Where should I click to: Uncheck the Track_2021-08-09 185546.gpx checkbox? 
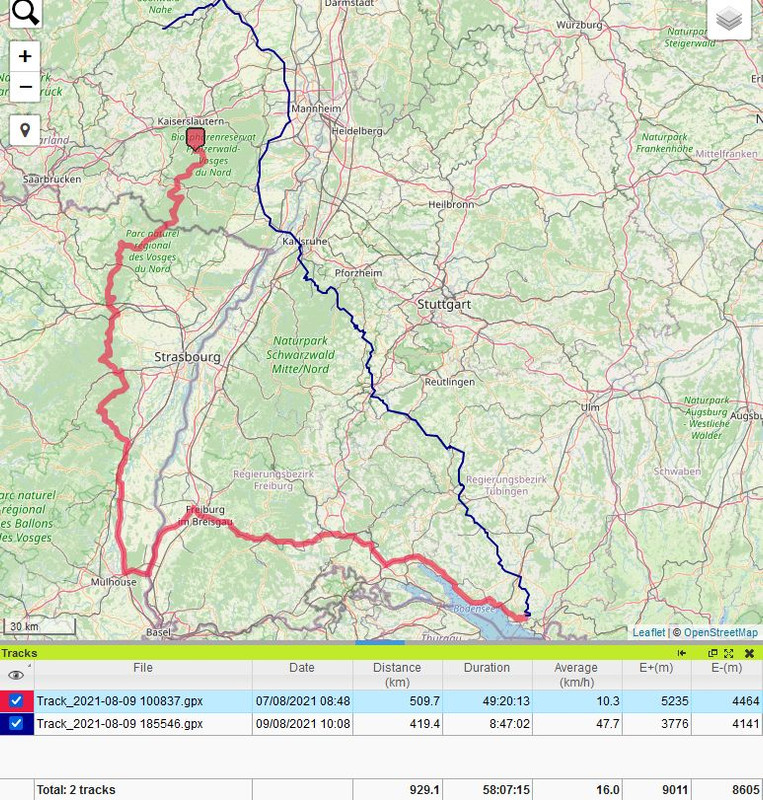pyautogui.click(x=16, y=723)
